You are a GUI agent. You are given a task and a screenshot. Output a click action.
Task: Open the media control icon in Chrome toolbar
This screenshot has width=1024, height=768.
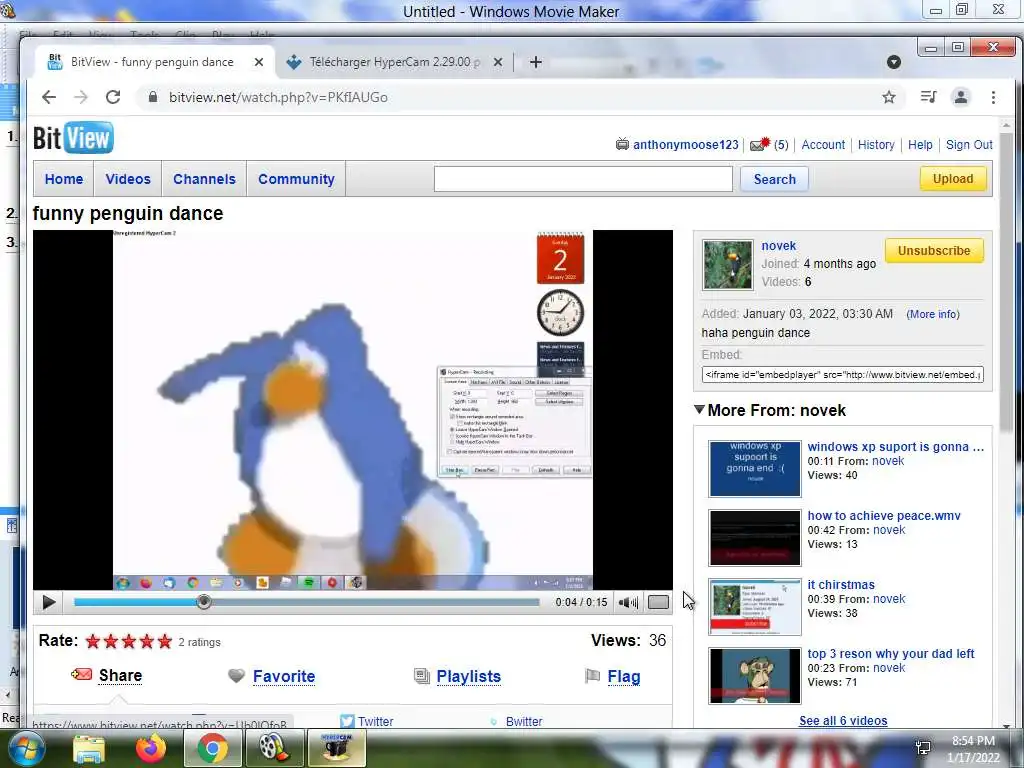point(928,97)
